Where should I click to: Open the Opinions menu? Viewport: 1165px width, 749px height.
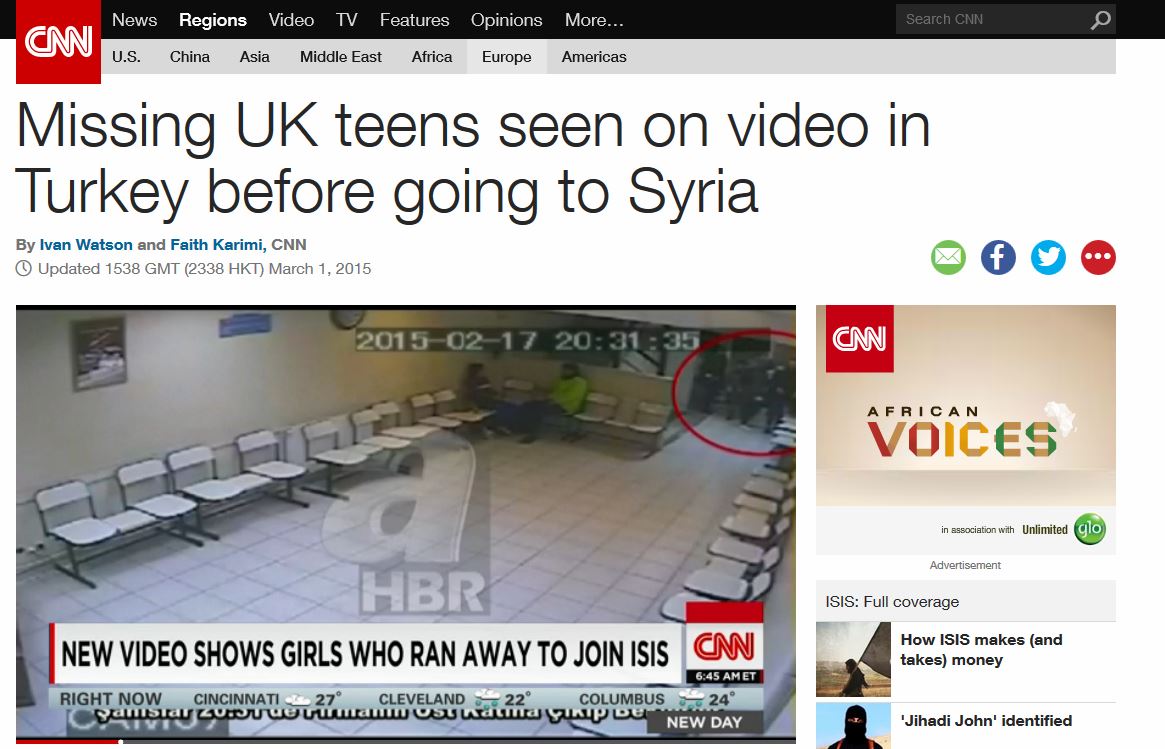pos(507,20)
